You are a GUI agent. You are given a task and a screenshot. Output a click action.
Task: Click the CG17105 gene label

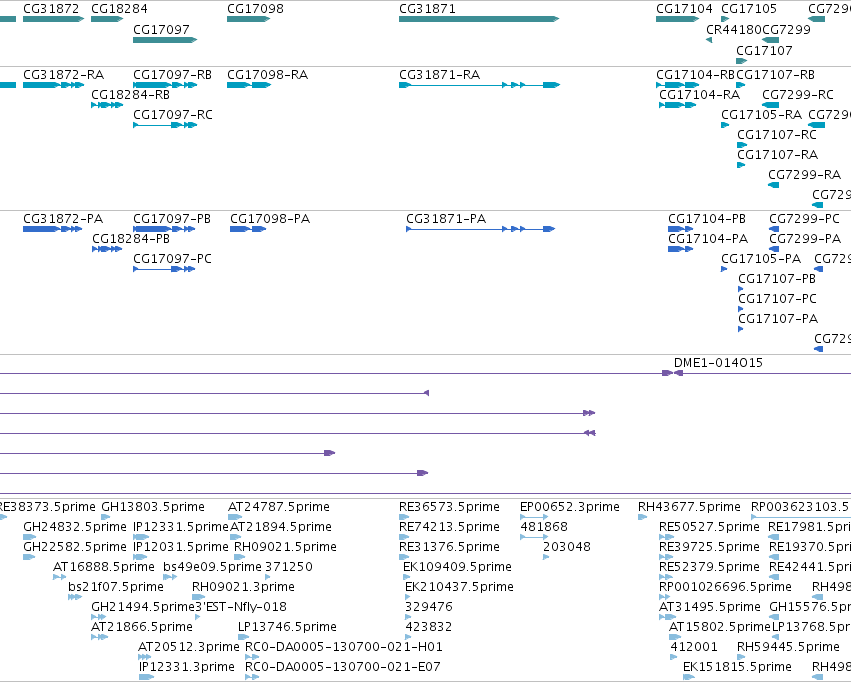(x=749, y=9)
